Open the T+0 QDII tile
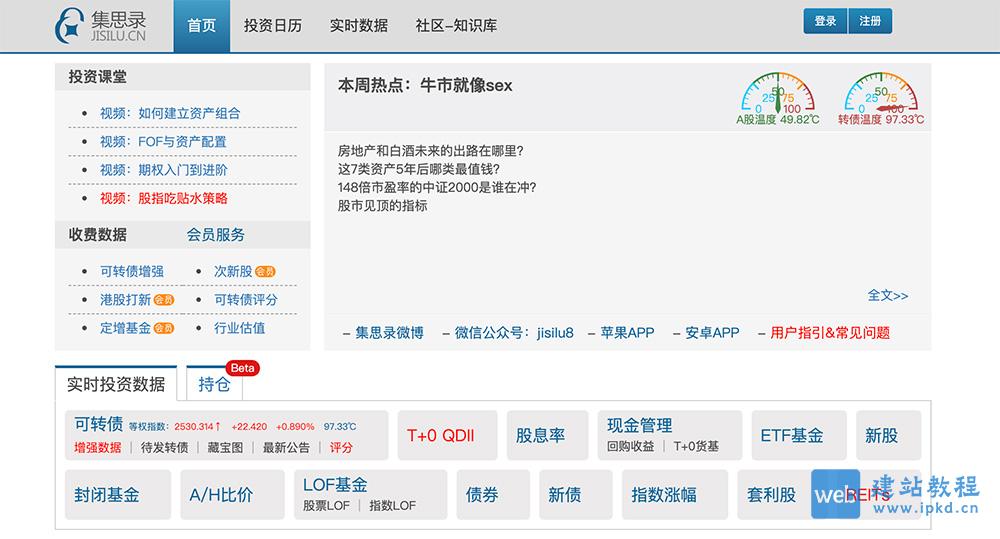The width and height of the screenshot is (1000, 539). click(447, 436)
